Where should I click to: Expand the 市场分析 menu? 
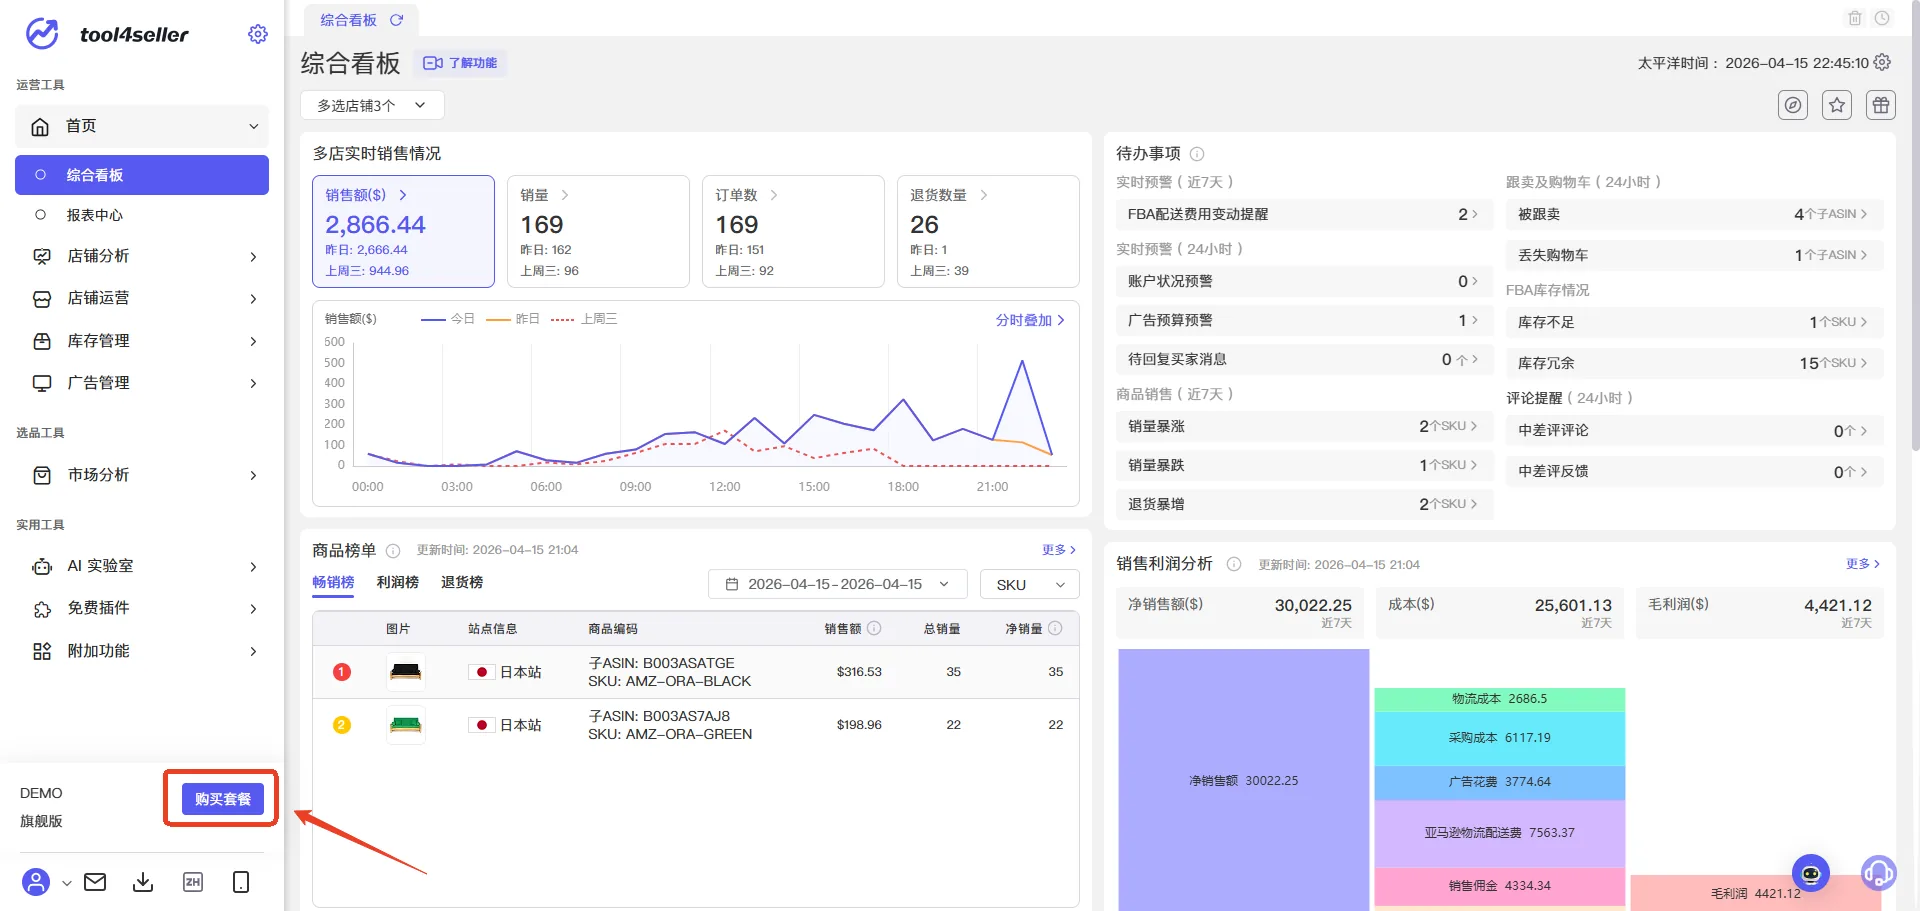[142, 475]
